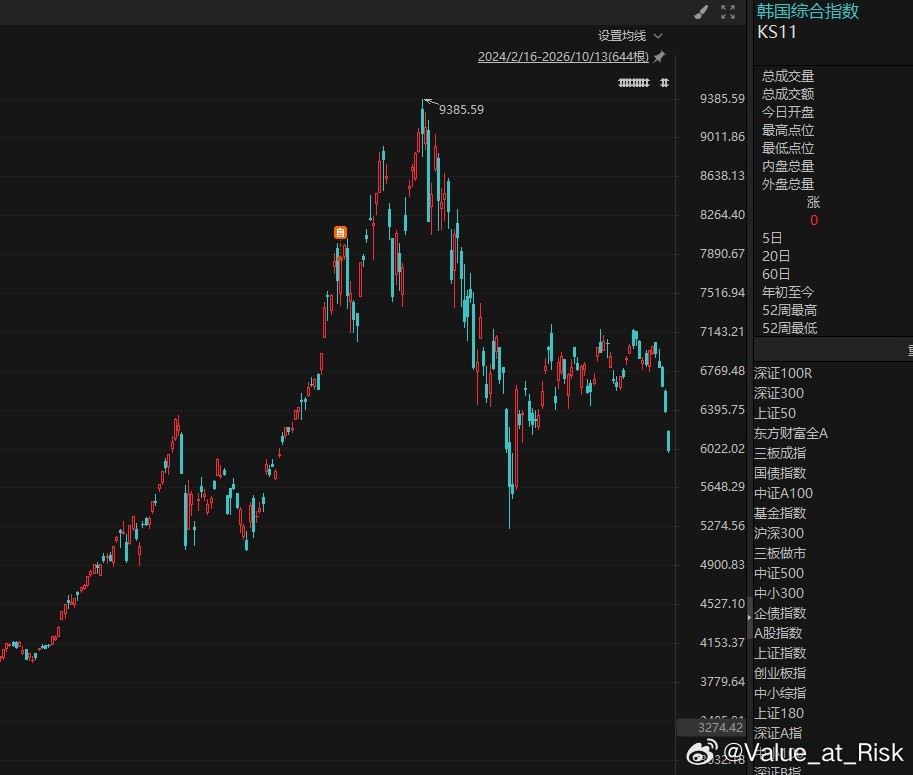Open the 设置均线 moving average dropdown
This screenshot has width=913, height=775.
(630, 36)
